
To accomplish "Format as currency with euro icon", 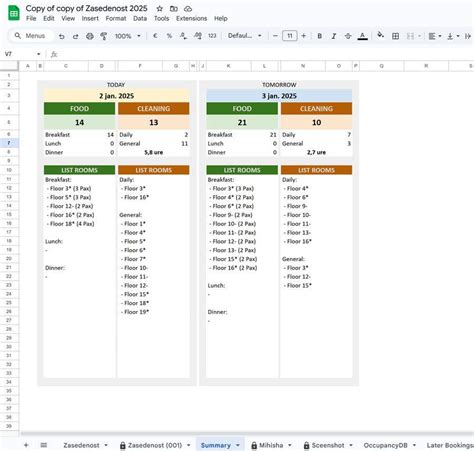I will point(155,36).
